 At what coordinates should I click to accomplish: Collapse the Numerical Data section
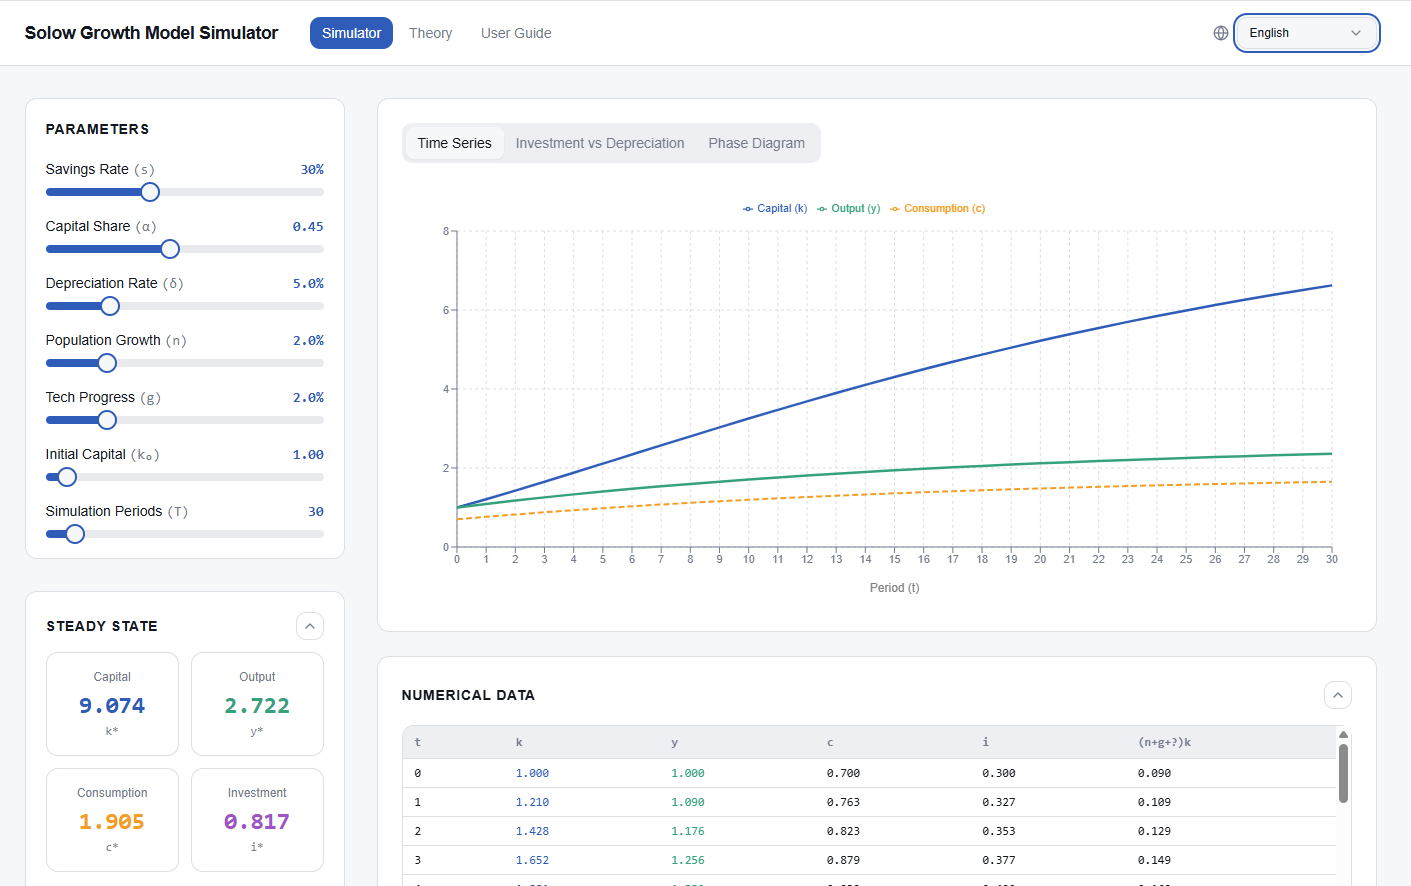1337,695
